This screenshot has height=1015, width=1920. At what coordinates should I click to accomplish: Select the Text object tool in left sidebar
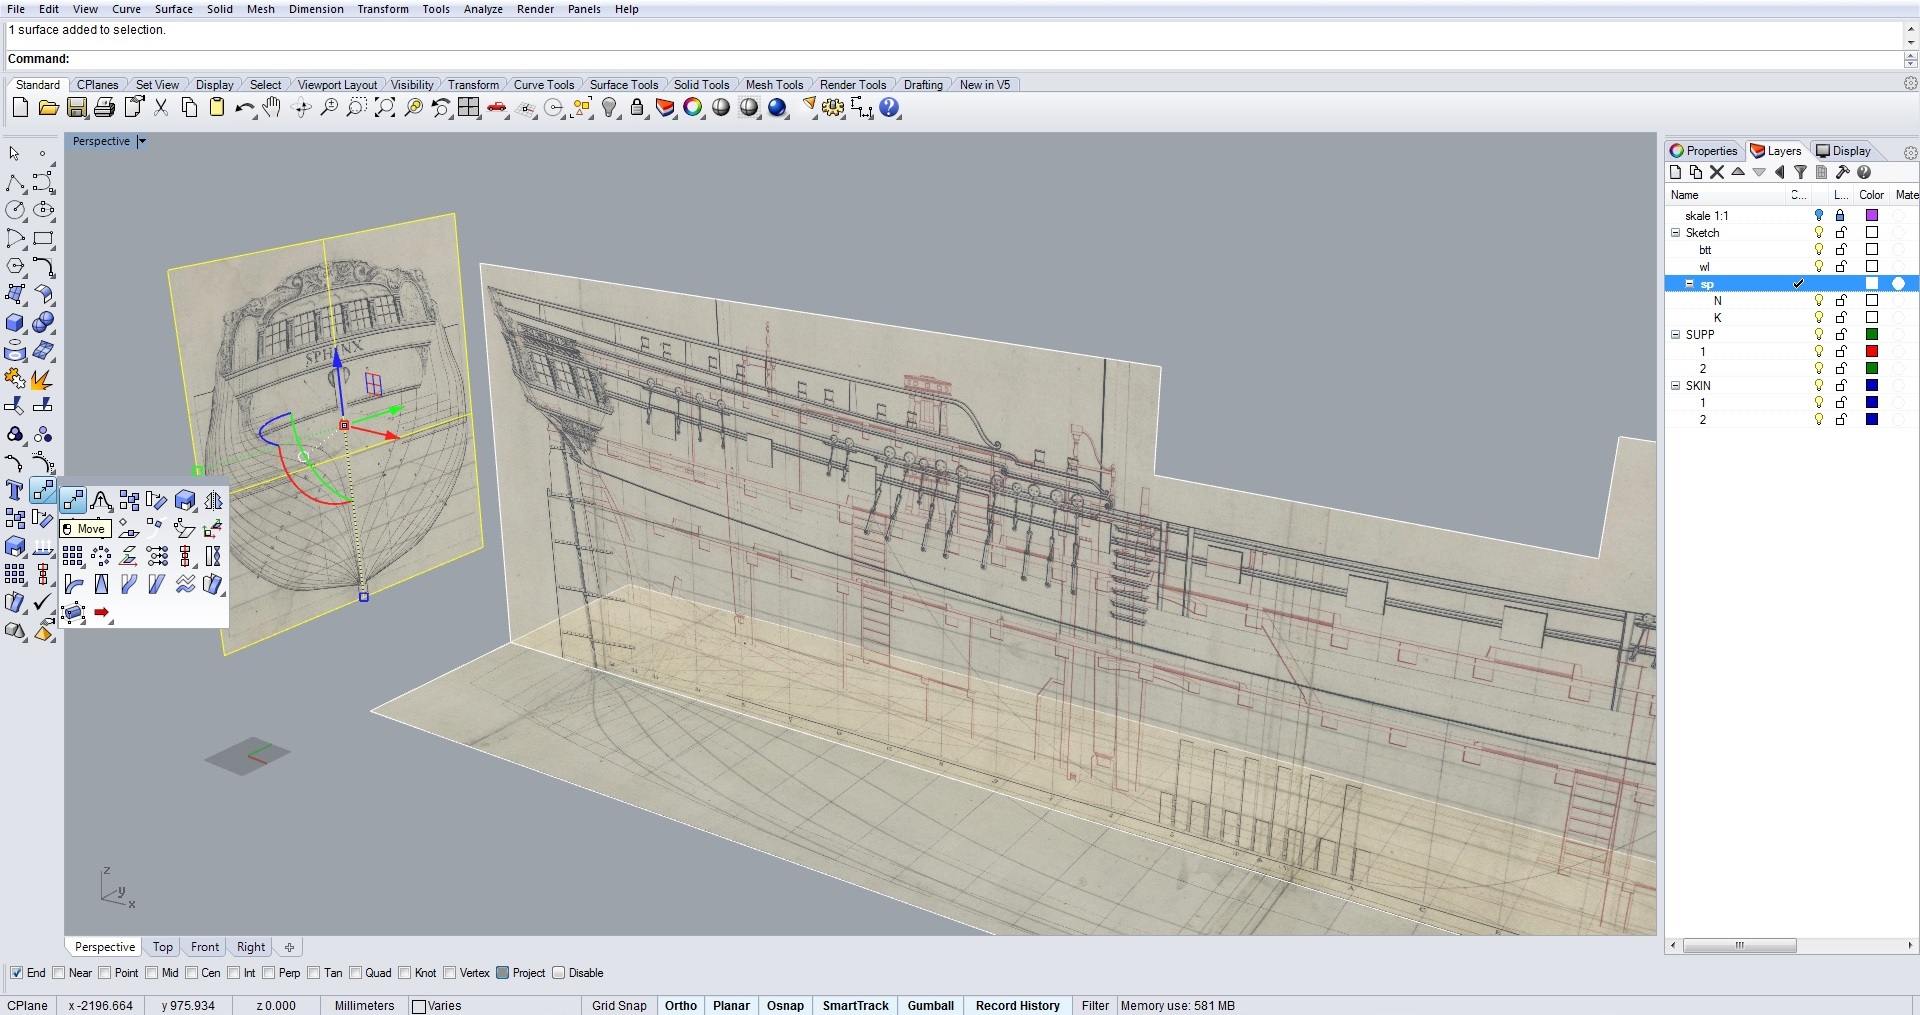tap(15, 490)
